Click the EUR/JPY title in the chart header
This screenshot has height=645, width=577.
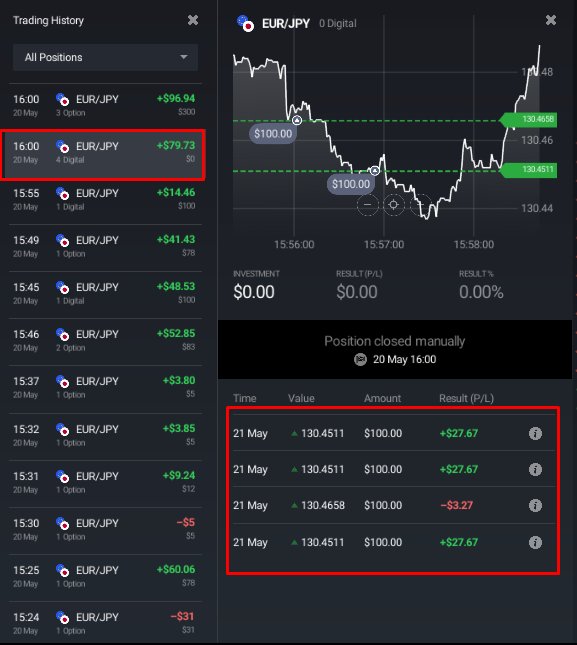286,24
